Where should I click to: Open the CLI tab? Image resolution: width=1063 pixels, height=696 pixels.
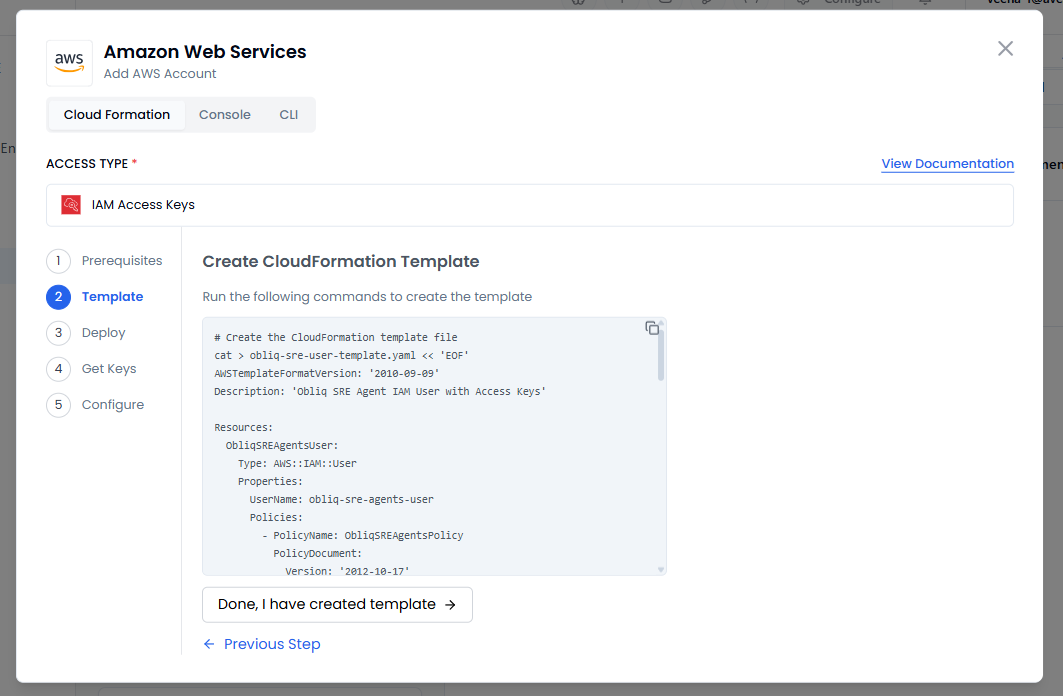pos(289,115)
